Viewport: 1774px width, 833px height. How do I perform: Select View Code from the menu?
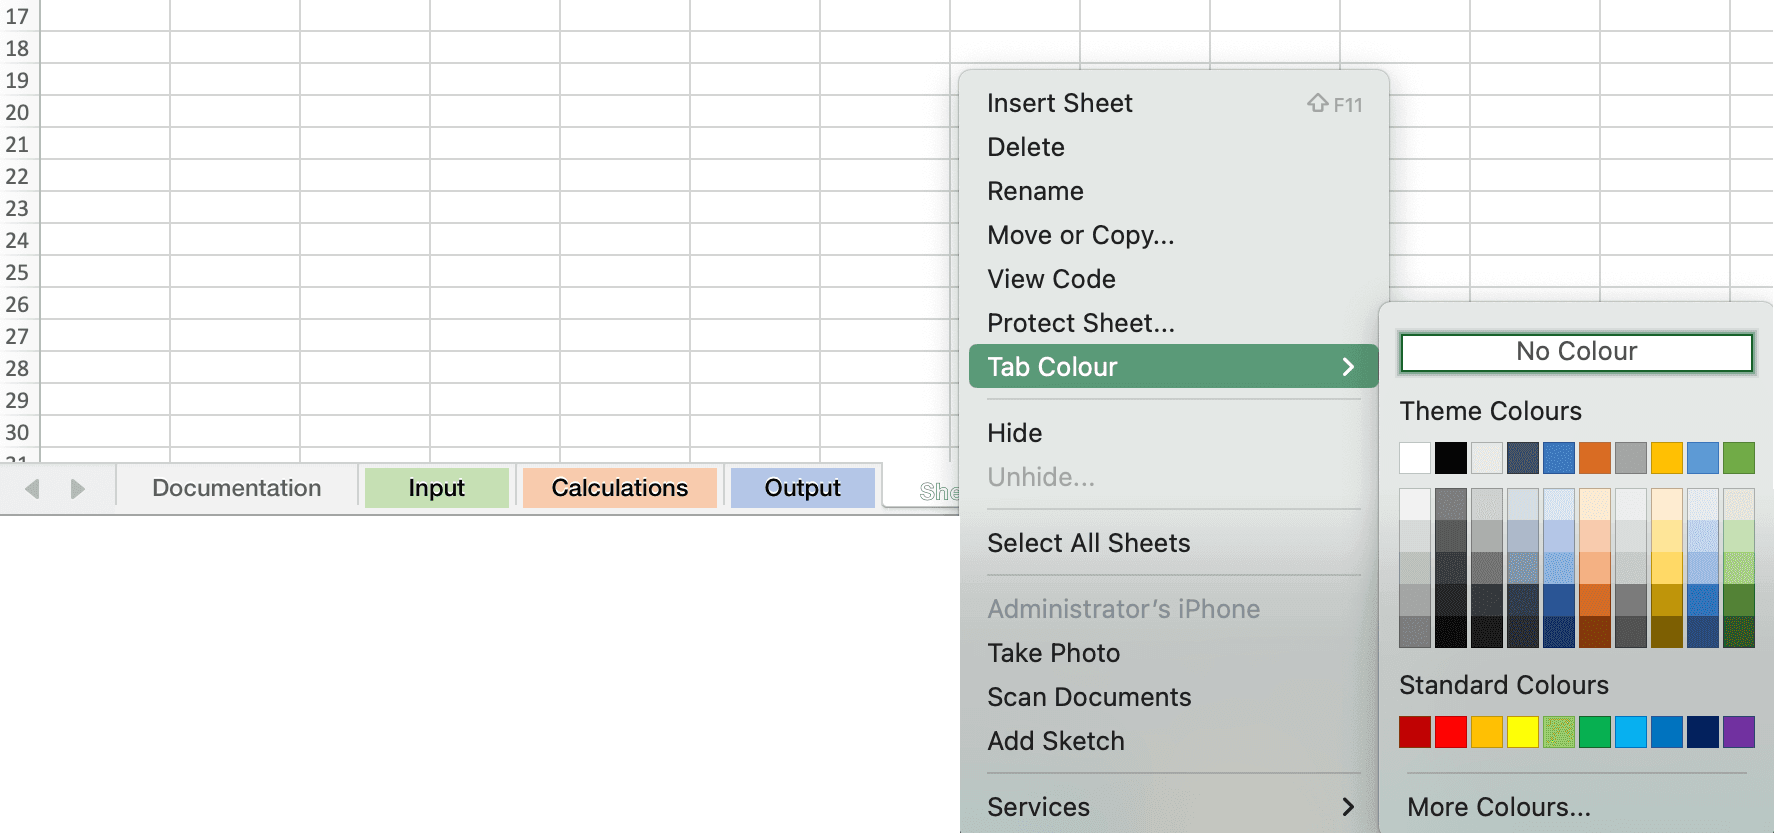1051,279
